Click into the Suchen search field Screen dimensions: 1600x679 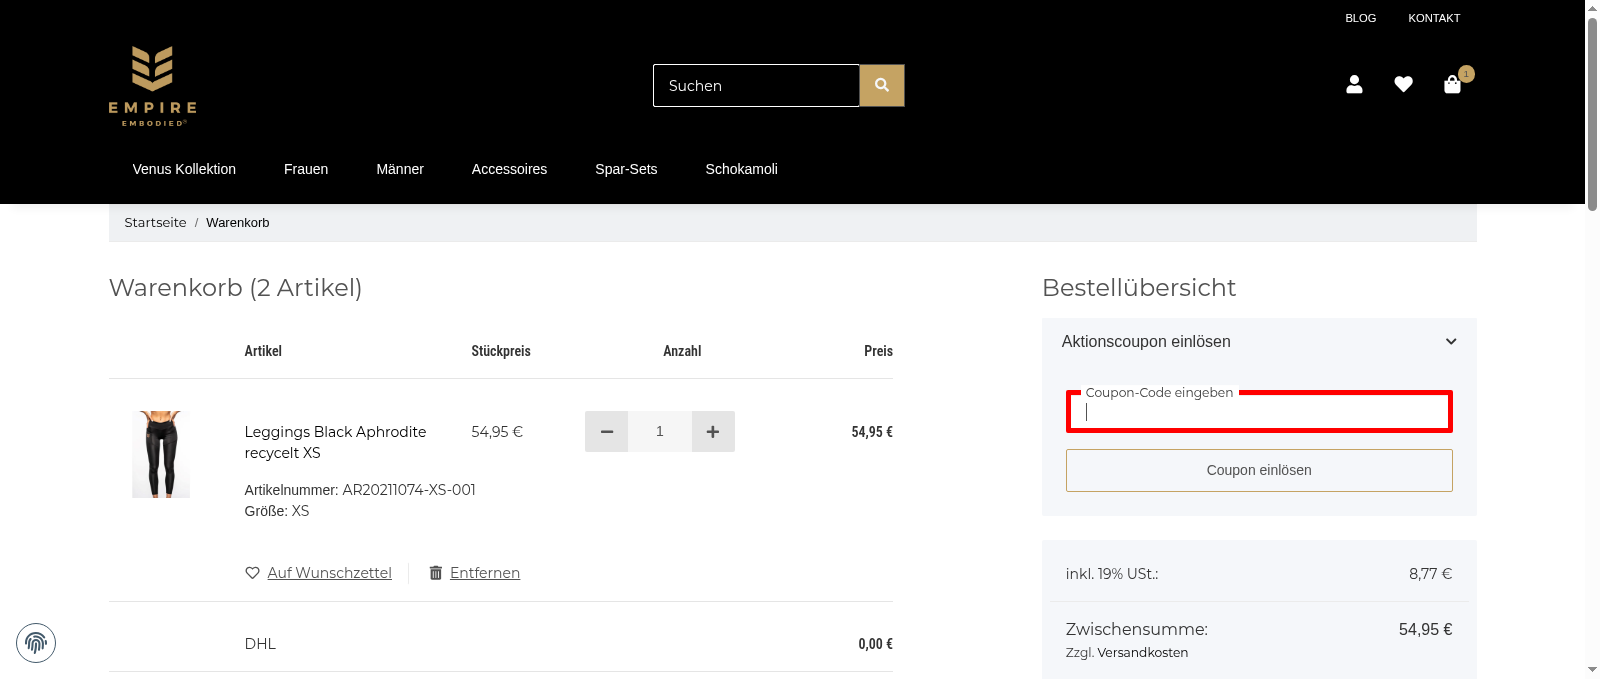[756, 86]
